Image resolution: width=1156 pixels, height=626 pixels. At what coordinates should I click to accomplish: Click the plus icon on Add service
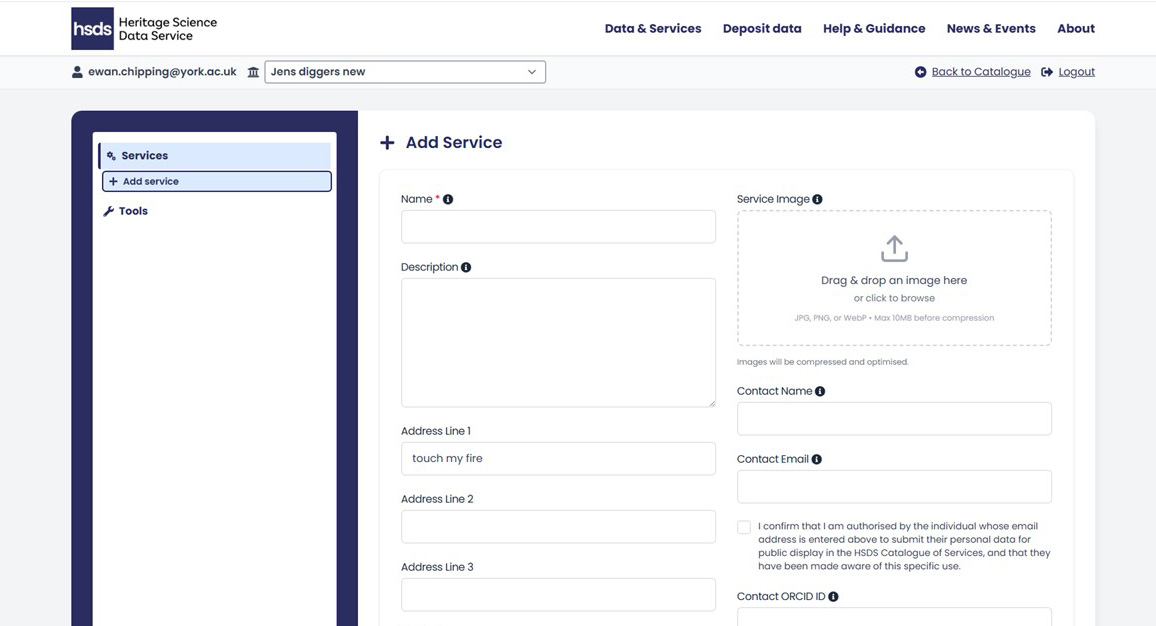click(x=114, y=181)
